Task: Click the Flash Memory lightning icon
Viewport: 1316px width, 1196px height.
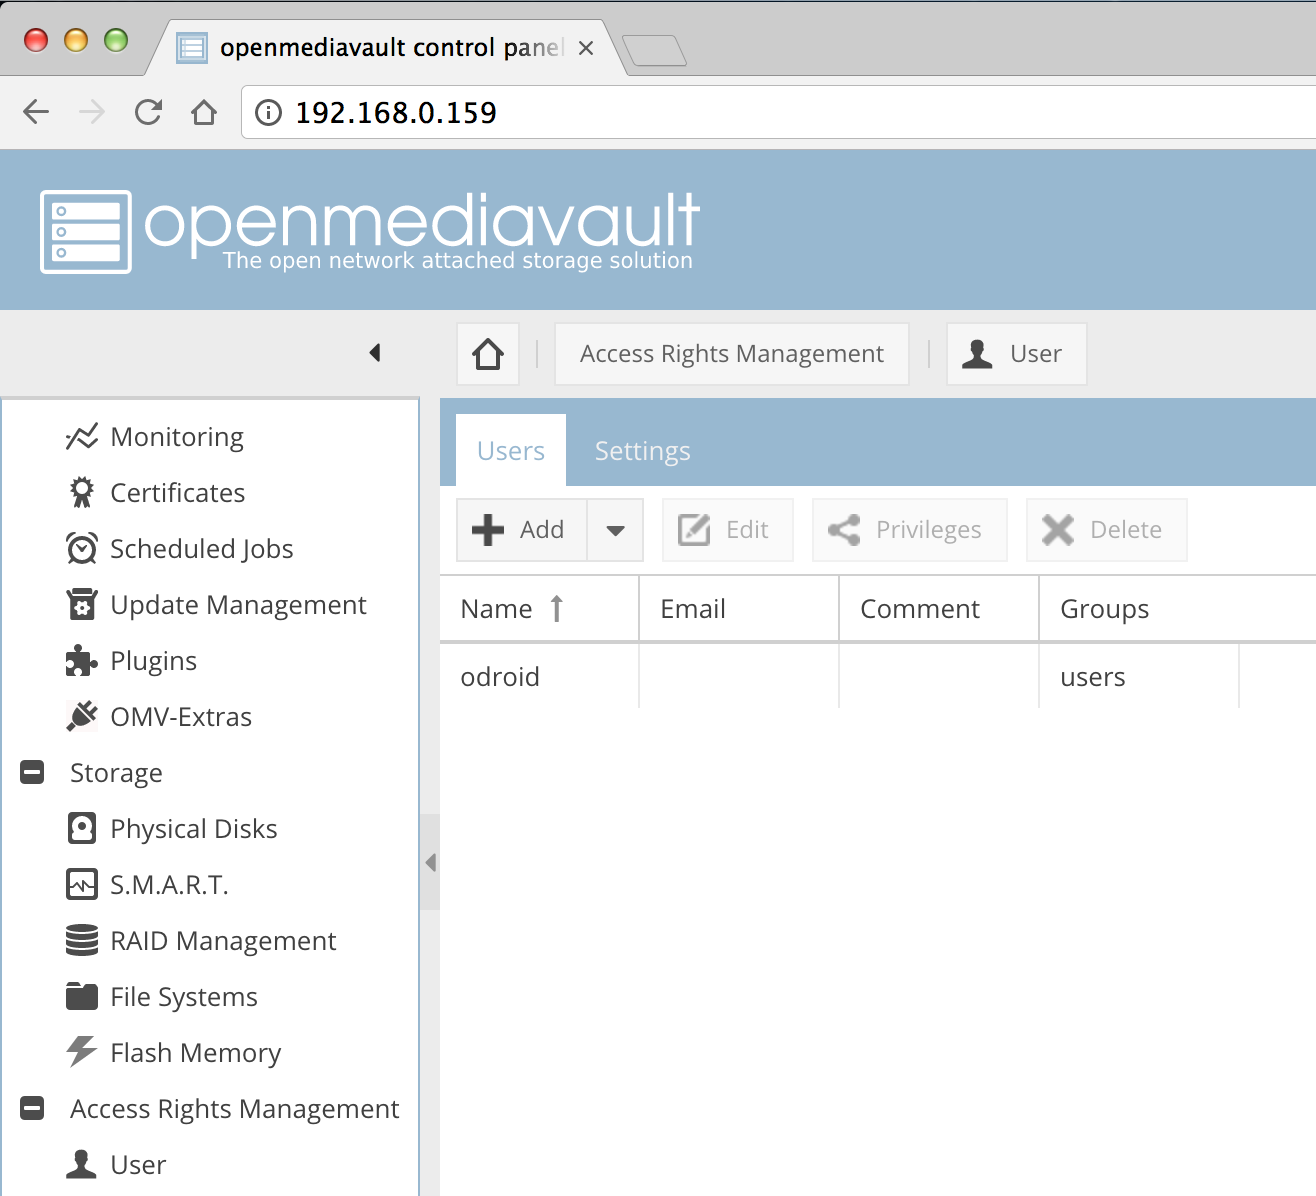Action: click(82, 1053)
